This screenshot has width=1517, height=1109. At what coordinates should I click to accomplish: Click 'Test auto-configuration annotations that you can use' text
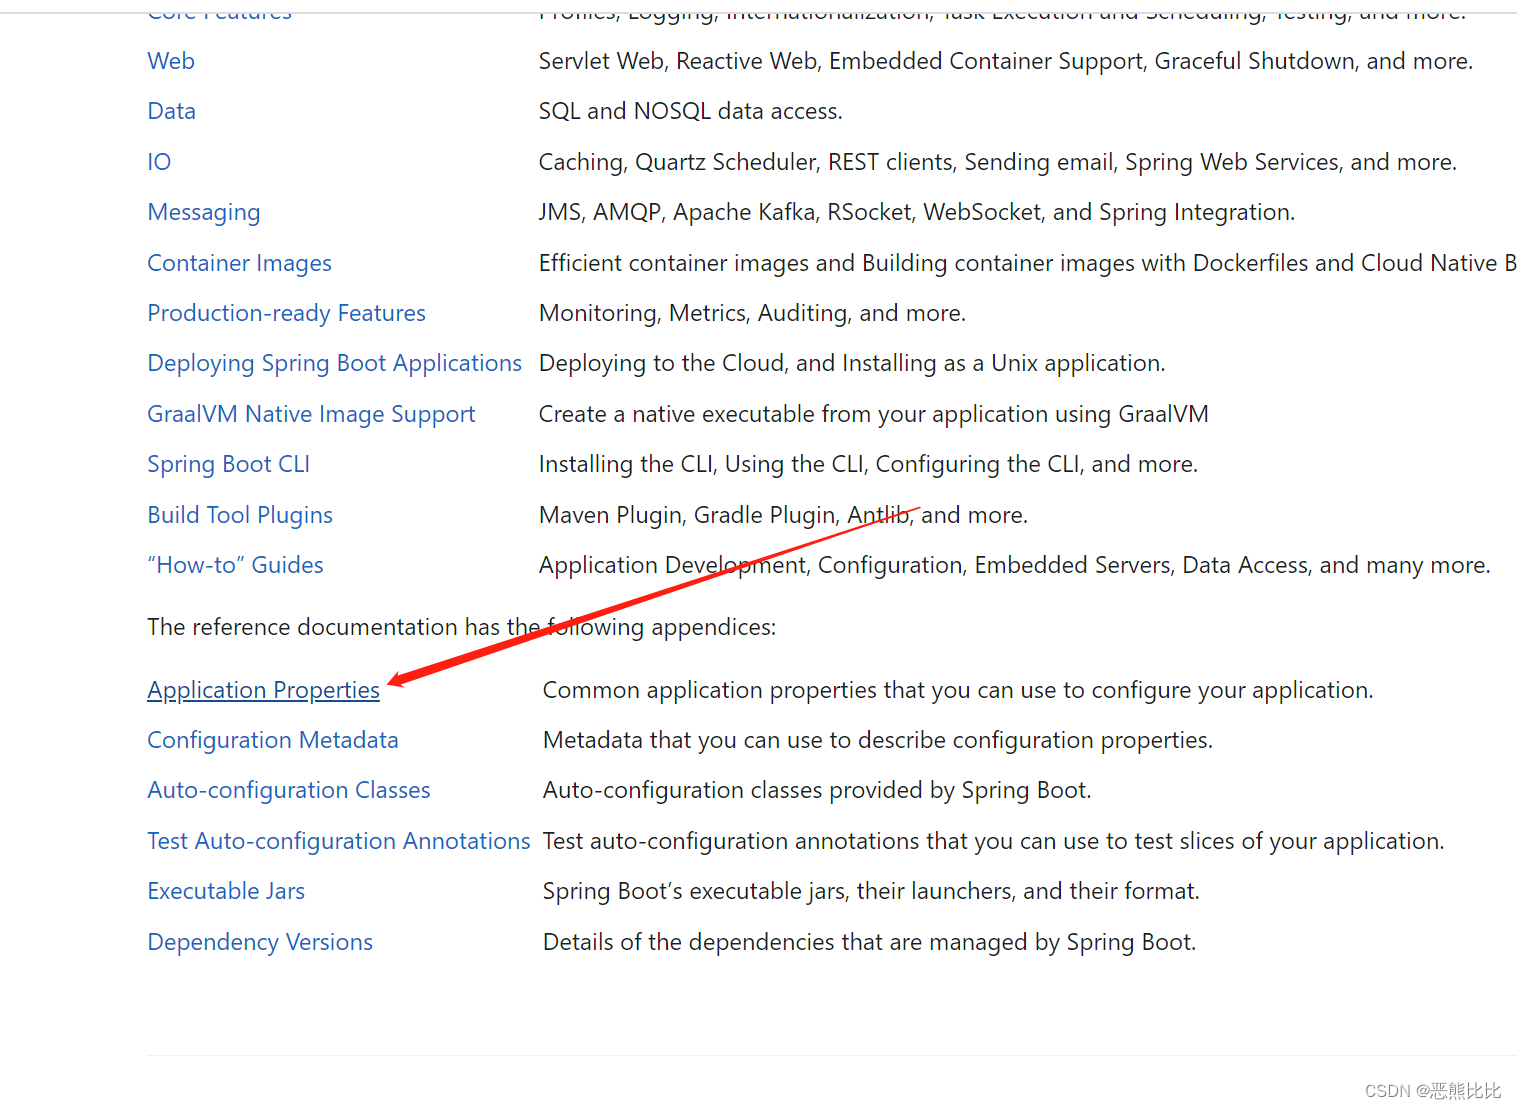(994, 841)
